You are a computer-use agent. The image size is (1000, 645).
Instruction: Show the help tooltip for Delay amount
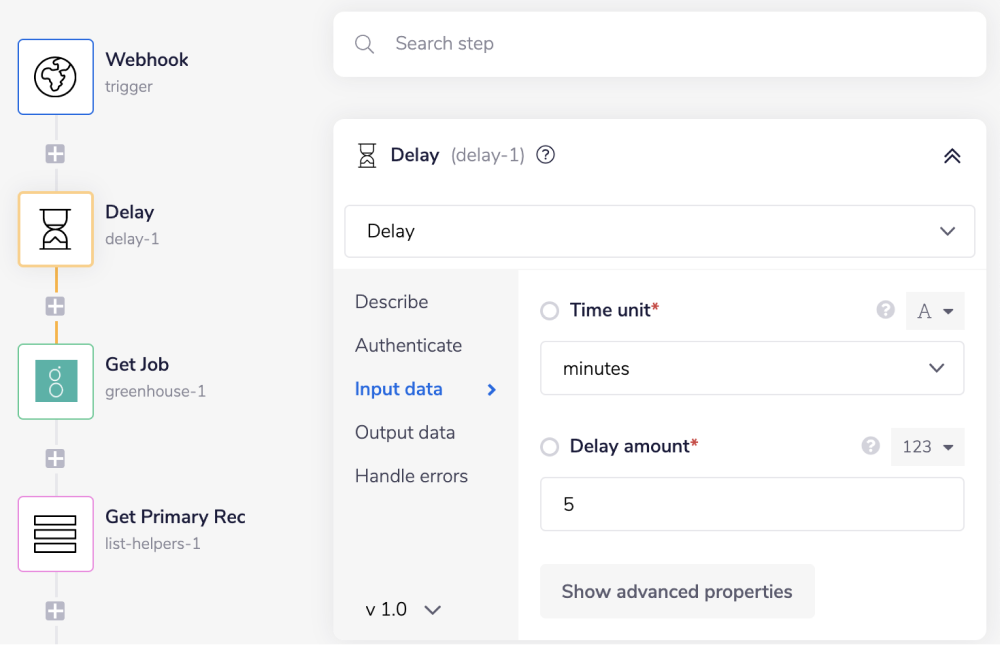point(871,446)
